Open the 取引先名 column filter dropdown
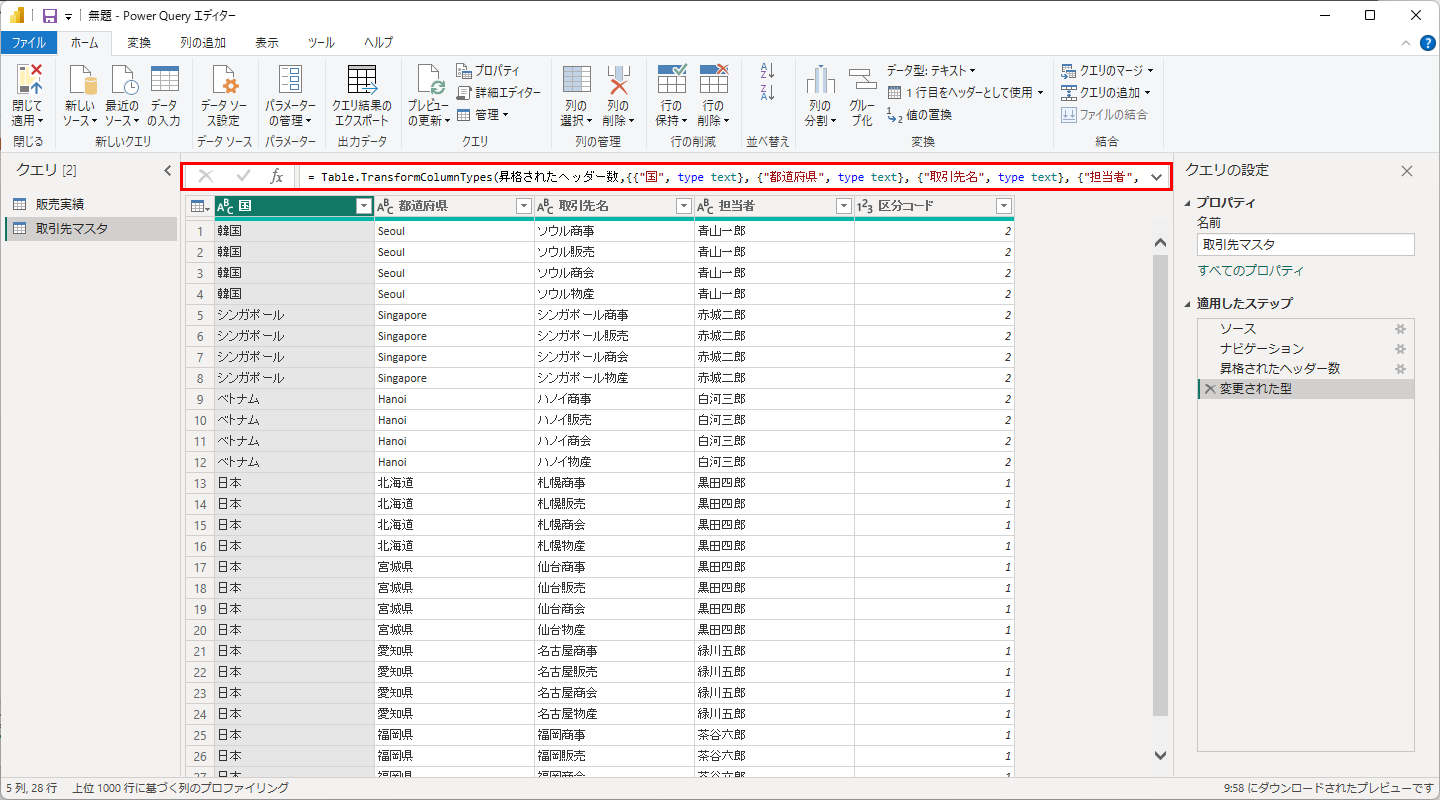1440x800 pixels. click(684, 206)
